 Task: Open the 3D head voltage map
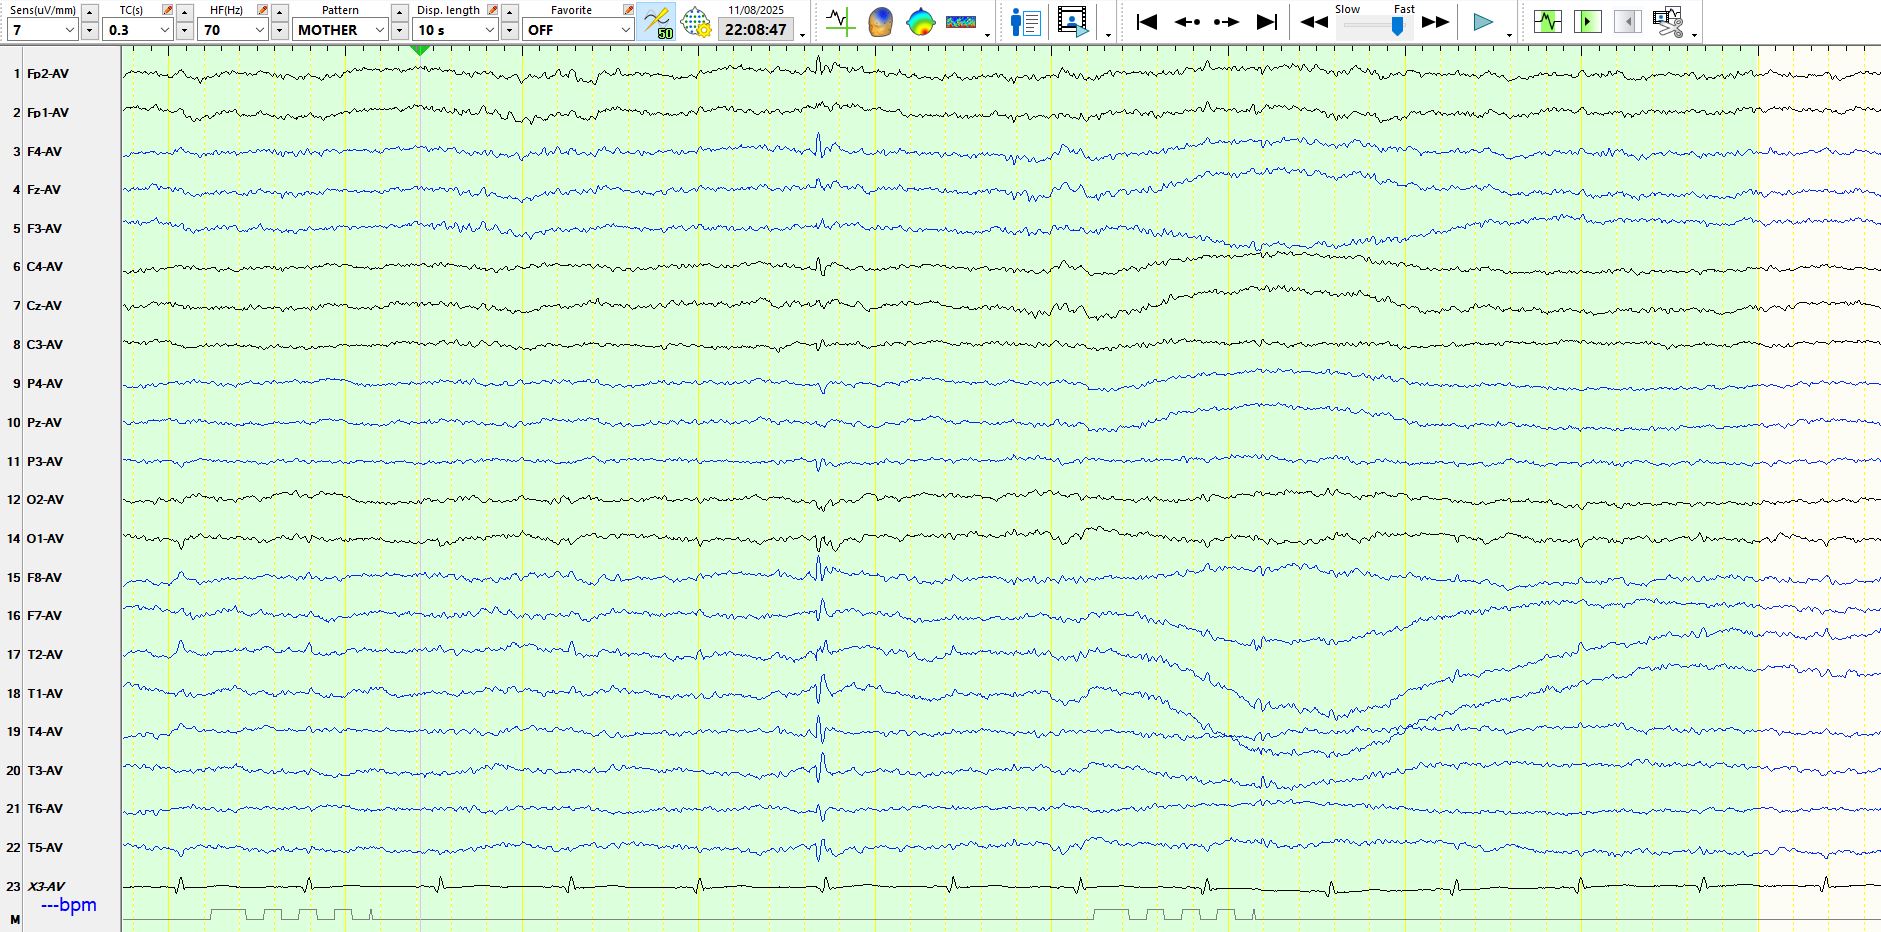[880, 22]
